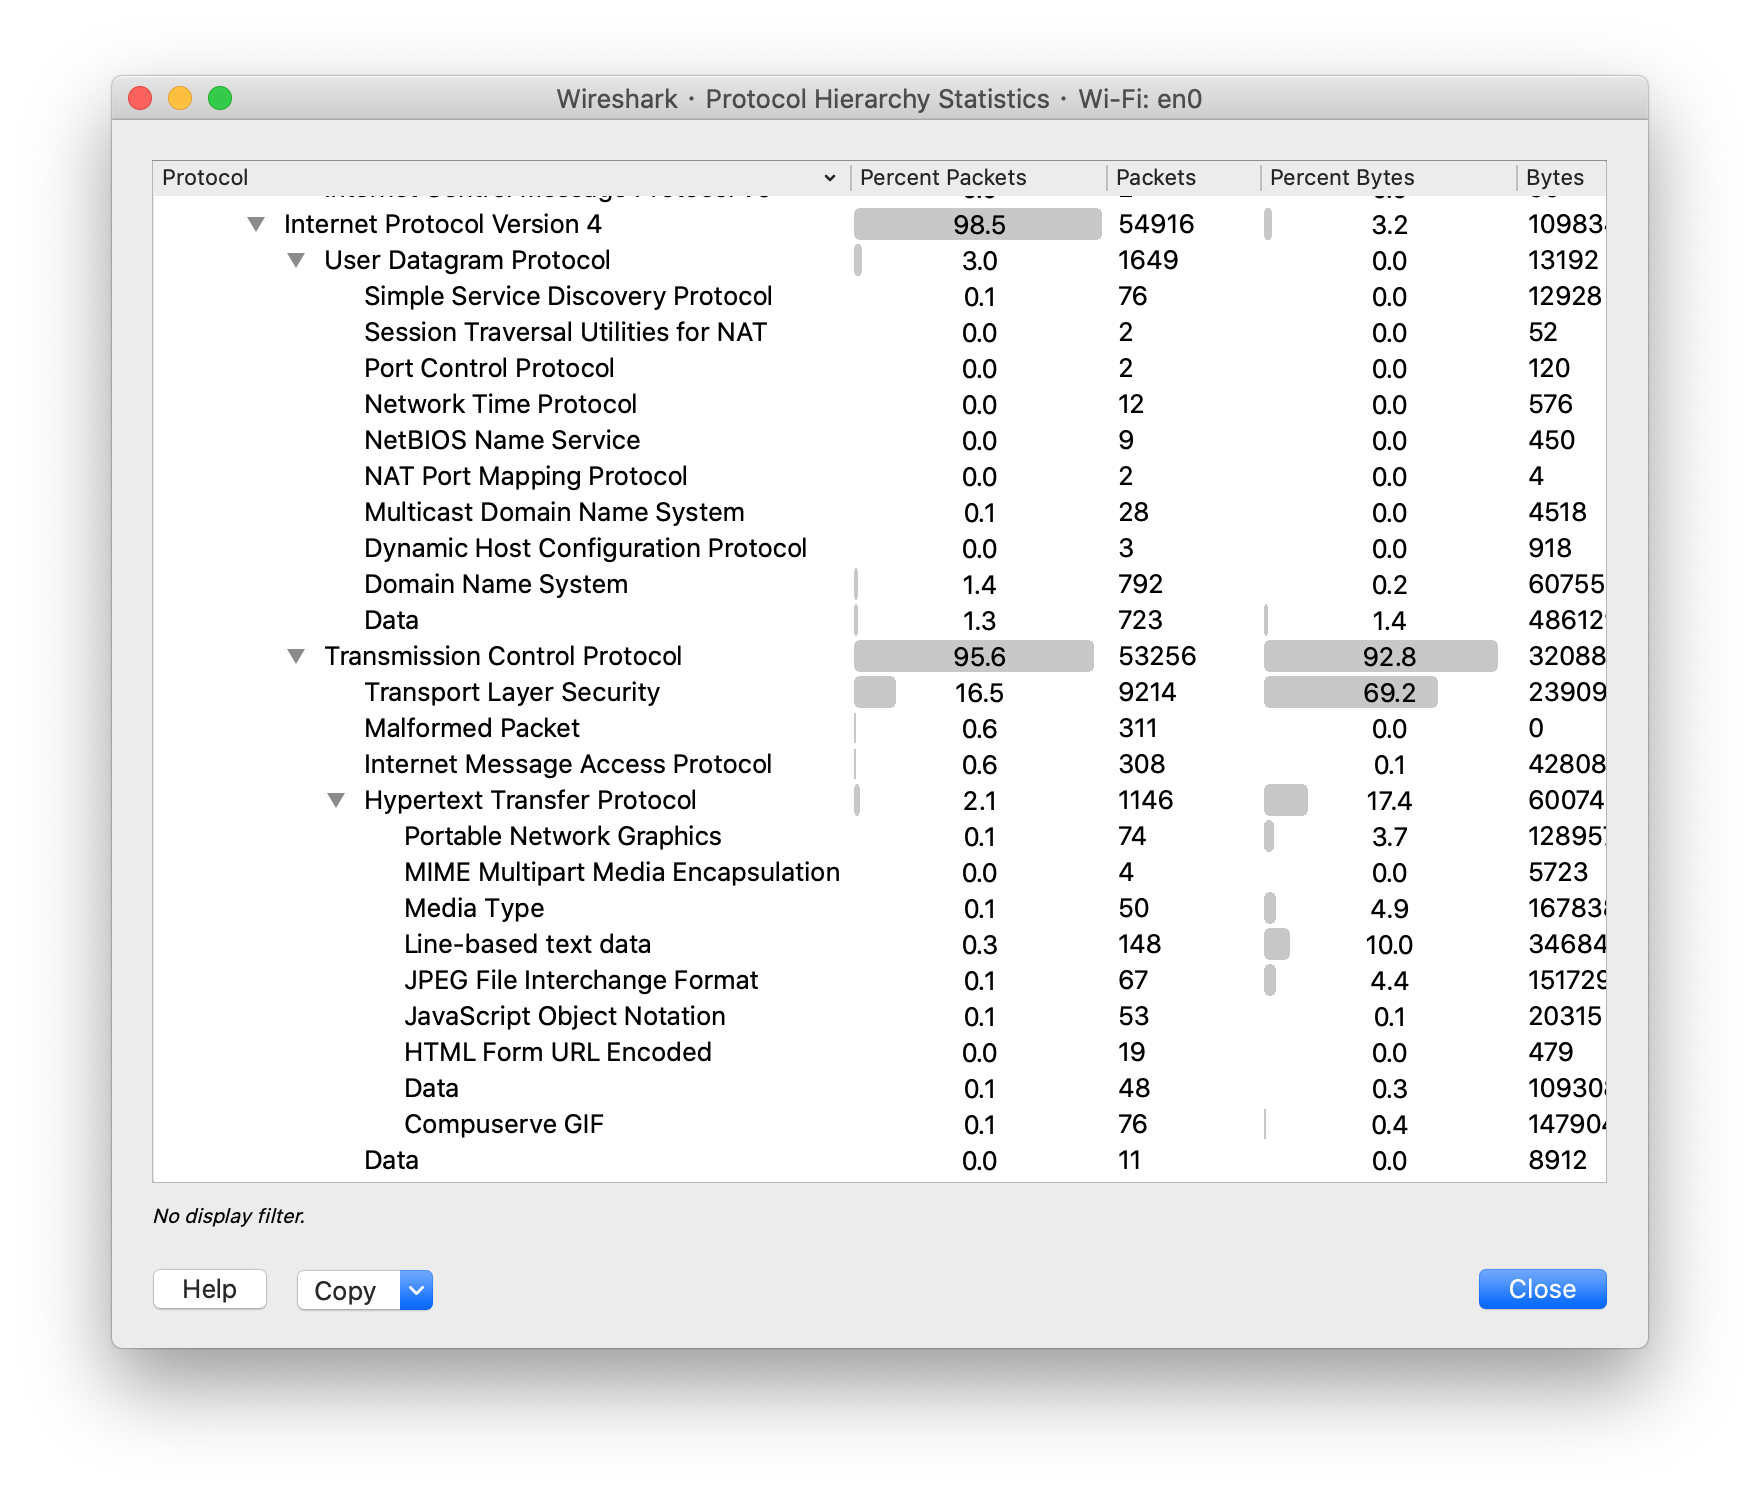Sort by Percent Bytes column header

(1388, 178)
